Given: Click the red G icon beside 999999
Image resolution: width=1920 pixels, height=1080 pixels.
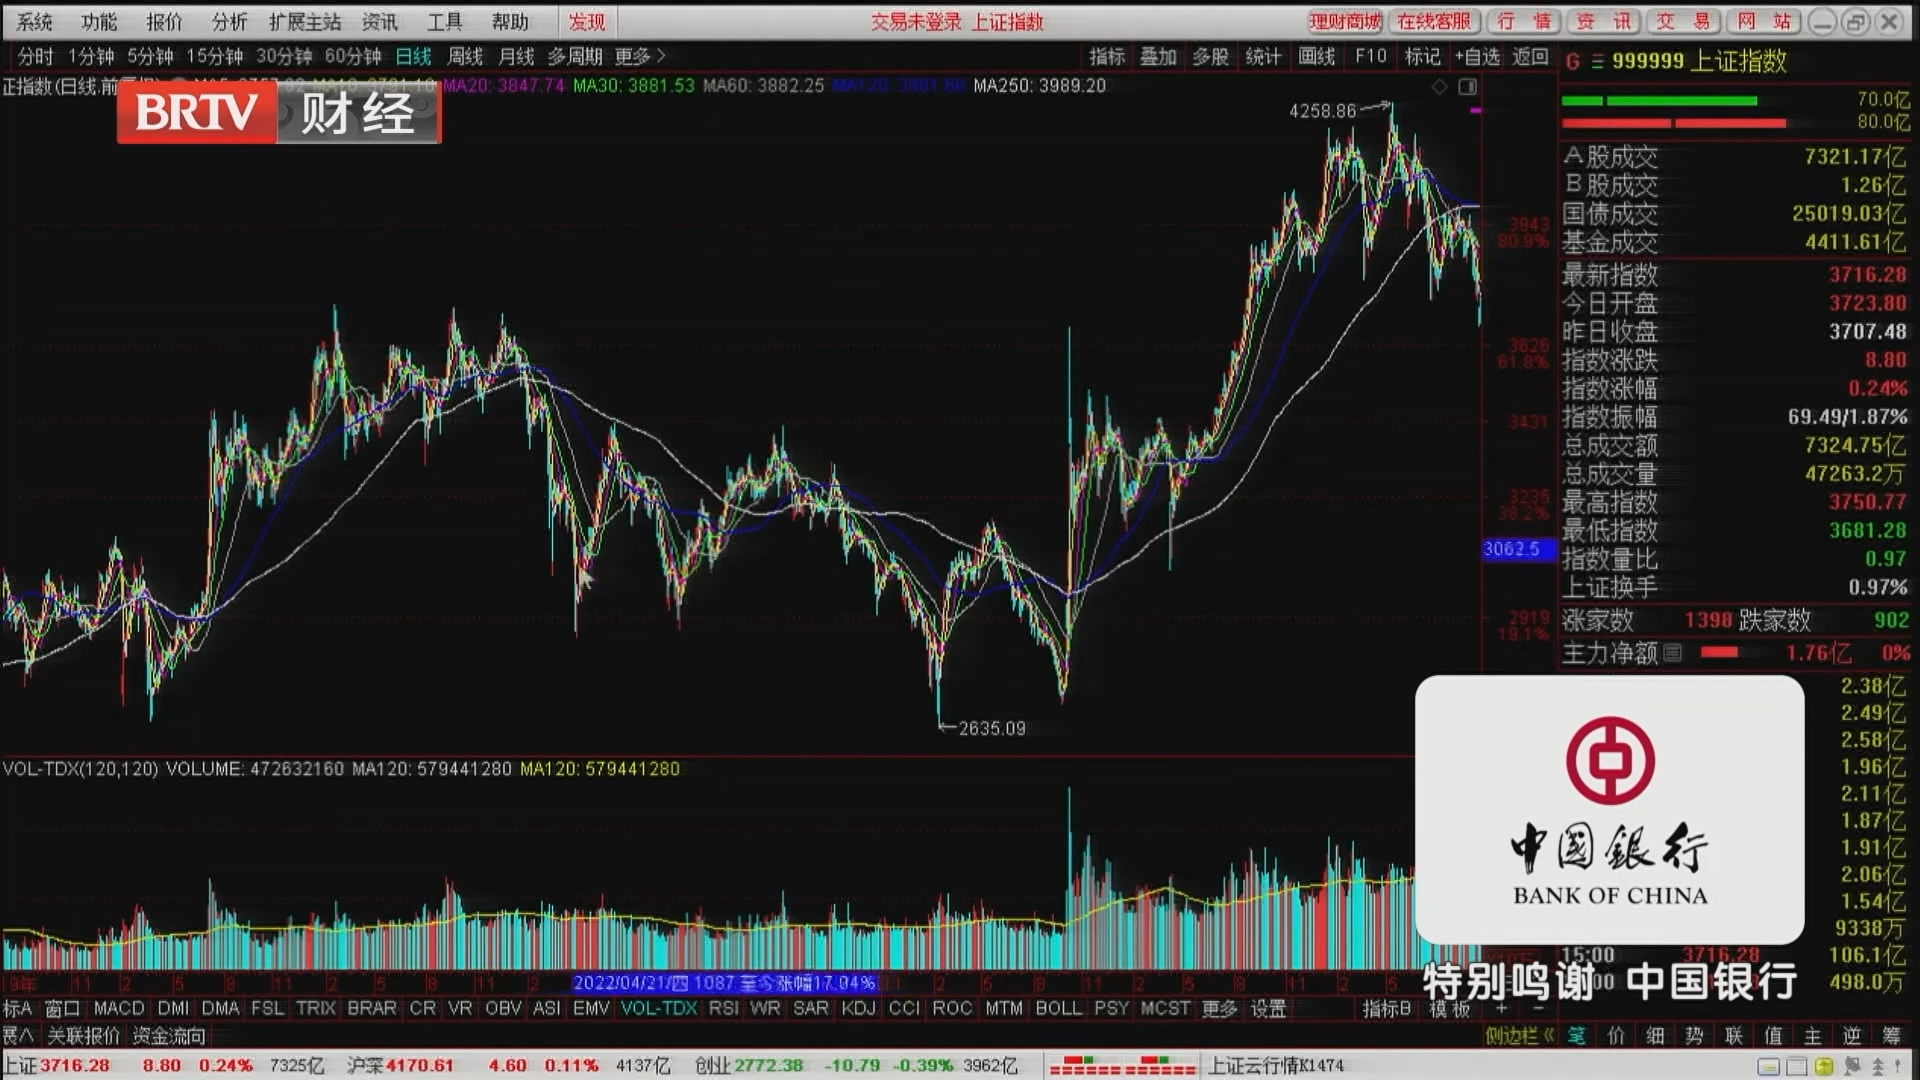Looking at the screenshot, I should point(1572,62).
